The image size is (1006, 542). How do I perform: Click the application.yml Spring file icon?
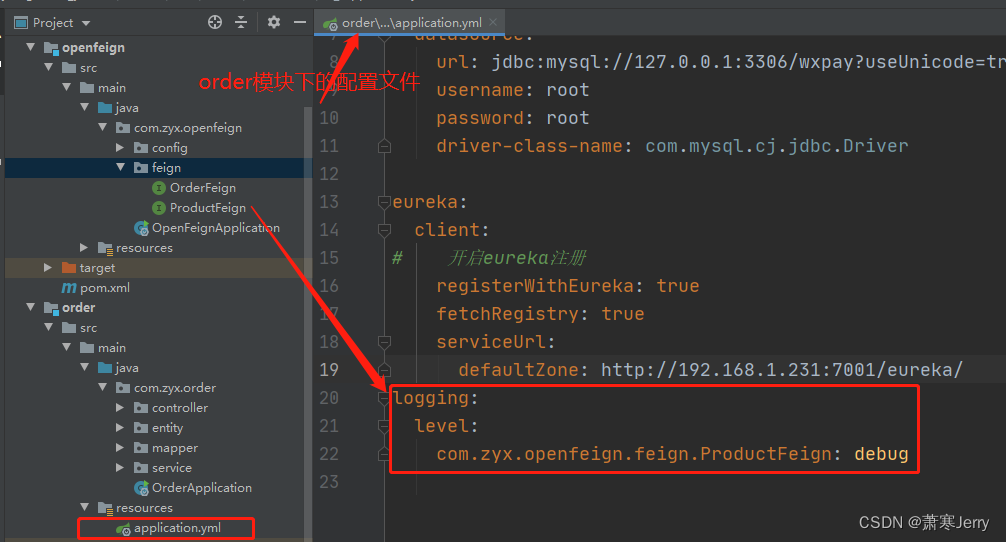(x=123, y=529)
